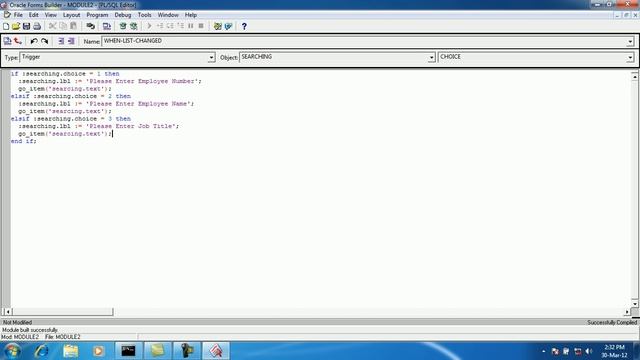Click the 'Module built successfully' message
The image size is (640, 360).
pos(30,330)
